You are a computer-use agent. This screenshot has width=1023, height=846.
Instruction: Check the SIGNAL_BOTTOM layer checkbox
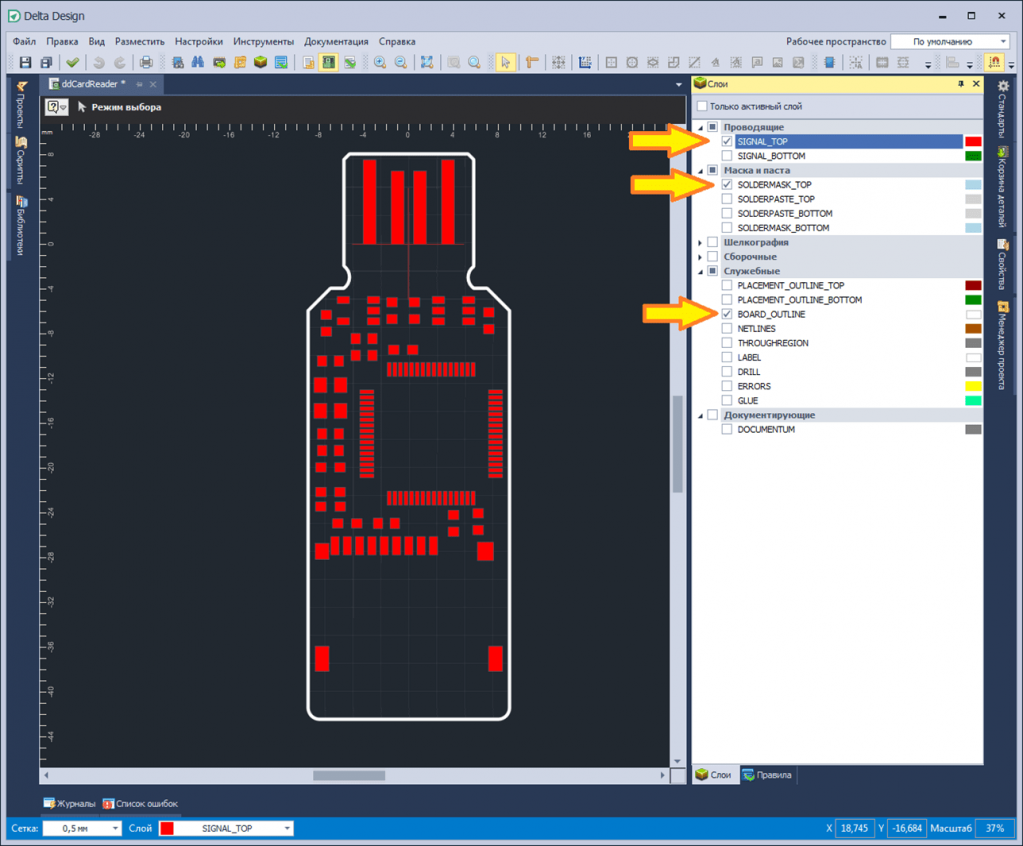[x=727, y=156]
